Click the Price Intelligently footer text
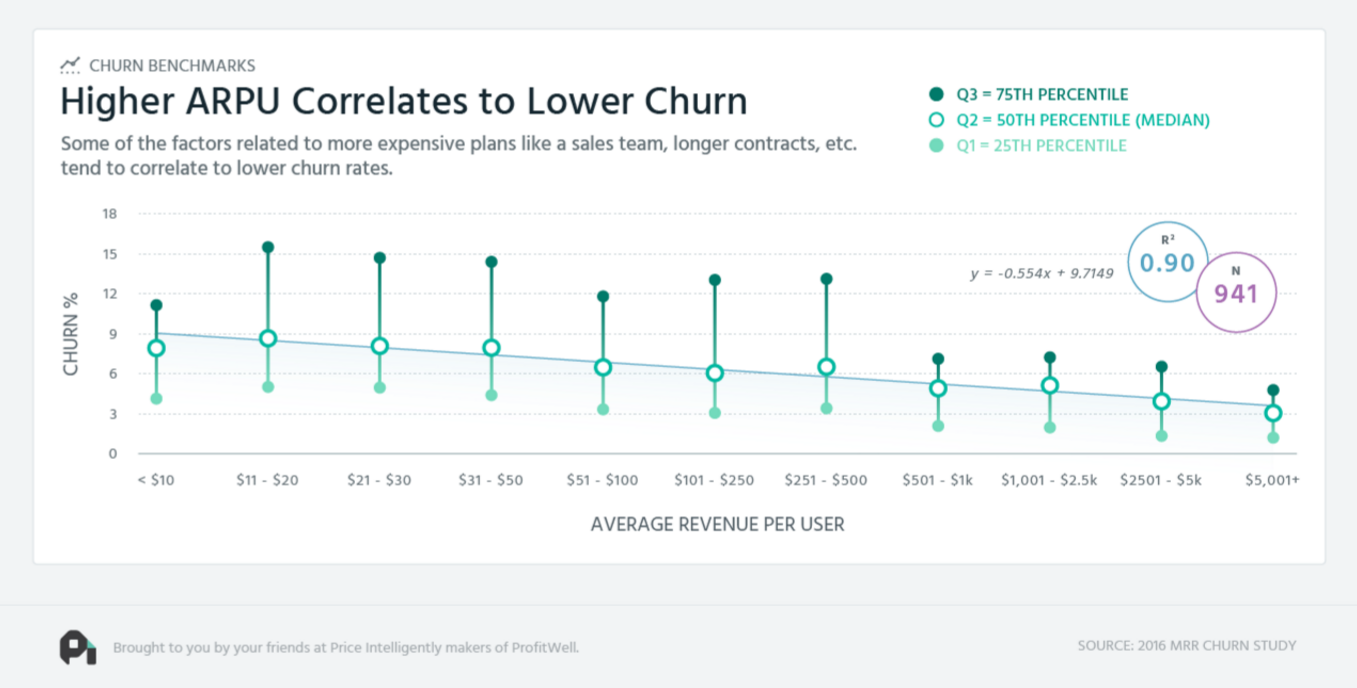This screenshot has height=688, width=1357. (x=346, y=647)
